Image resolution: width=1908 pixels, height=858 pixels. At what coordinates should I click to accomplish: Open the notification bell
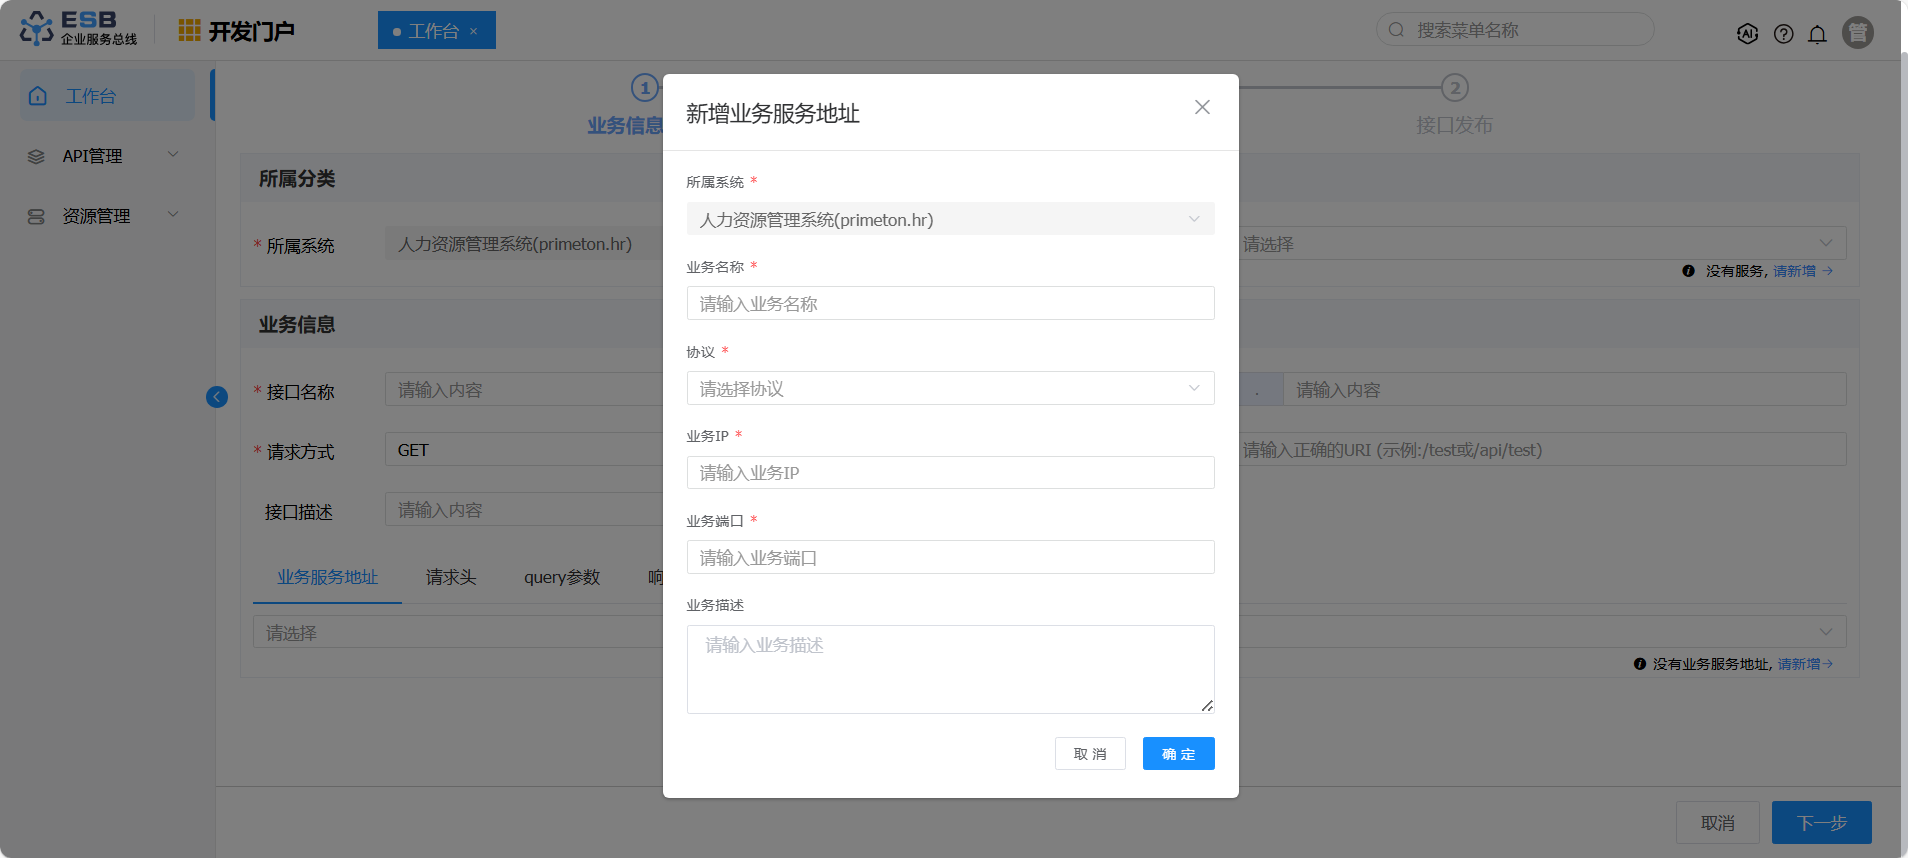click(1817, 34)
